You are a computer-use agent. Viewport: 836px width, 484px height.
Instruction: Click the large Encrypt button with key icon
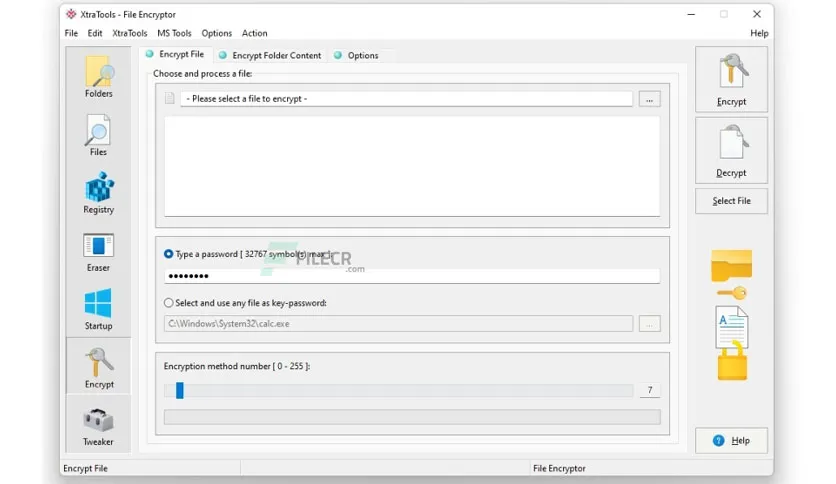pos(731,79)
